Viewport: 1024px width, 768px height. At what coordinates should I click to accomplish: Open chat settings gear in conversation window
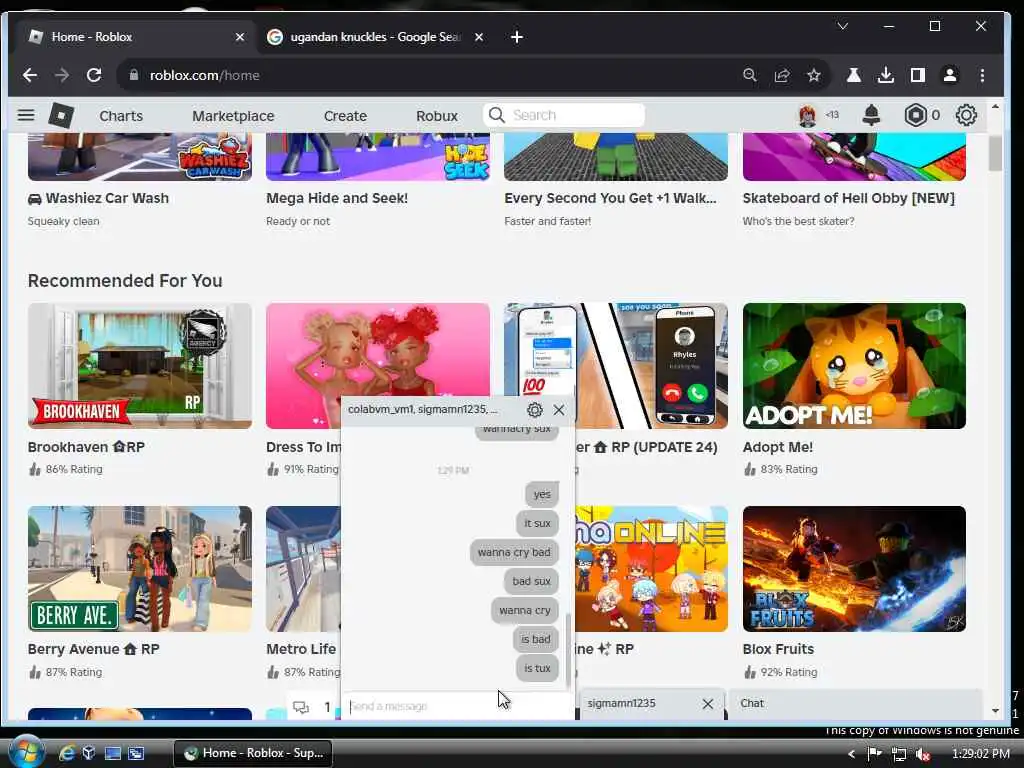click(534, 410)
